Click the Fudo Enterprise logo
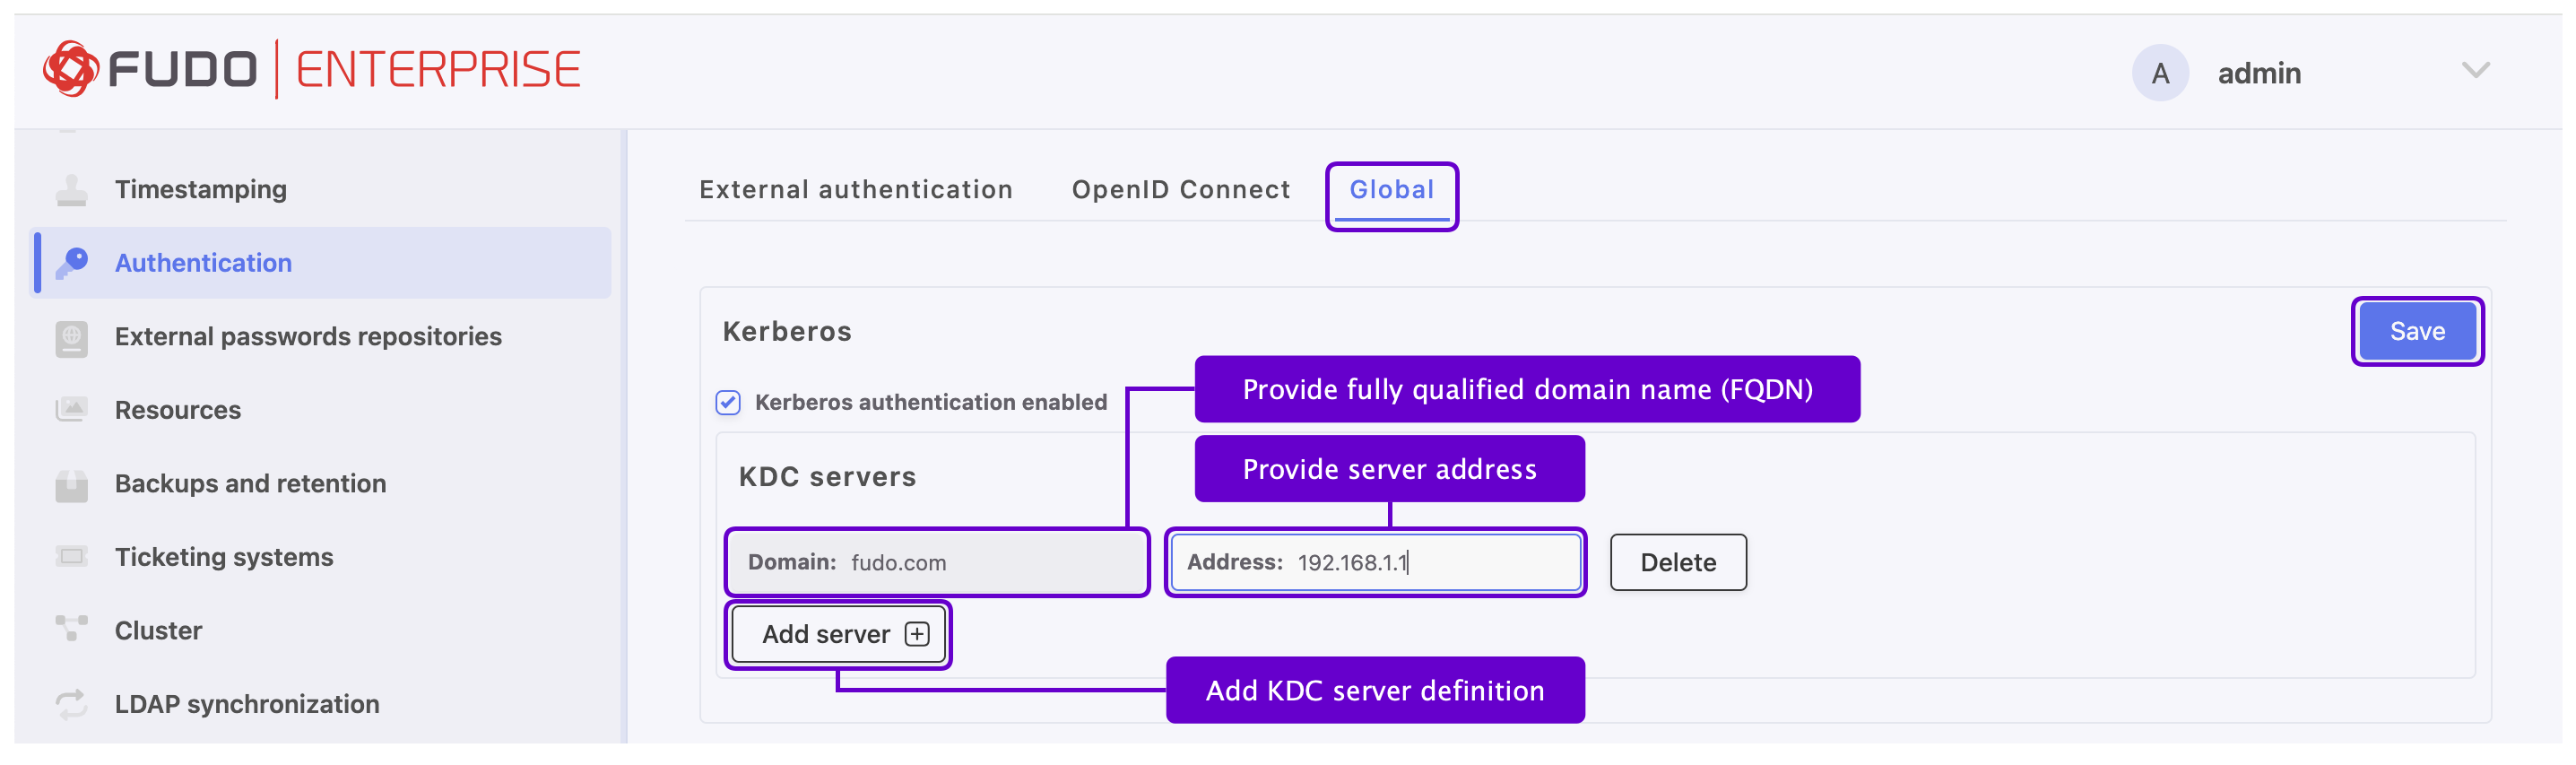Screen dimensions: 2576x765 [x=311, y=70]
